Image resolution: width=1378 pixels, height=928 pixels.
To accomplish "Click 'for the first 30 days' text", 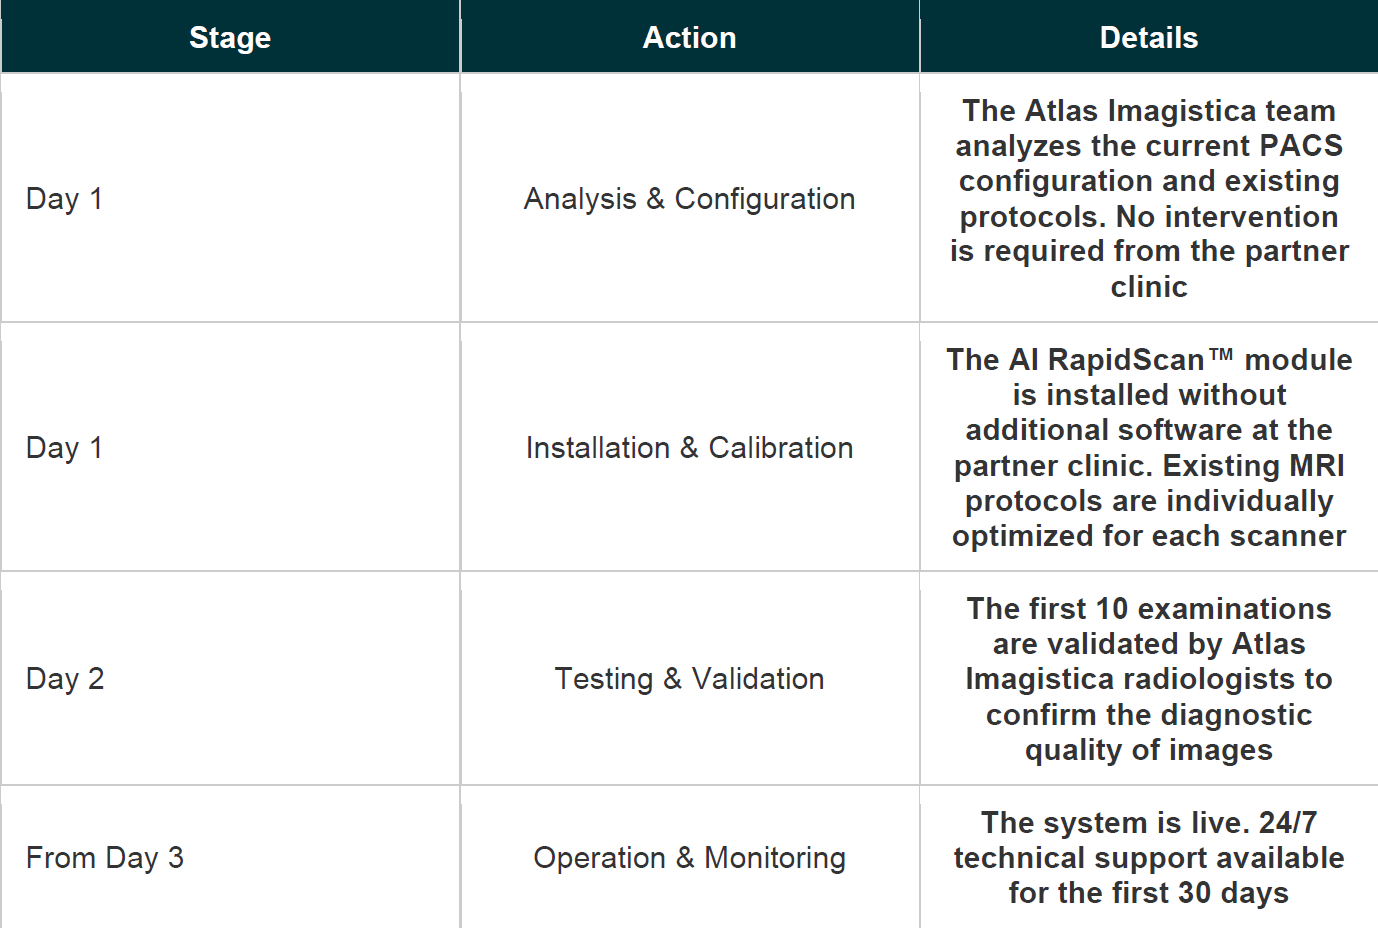I will tap(1149, 892).
